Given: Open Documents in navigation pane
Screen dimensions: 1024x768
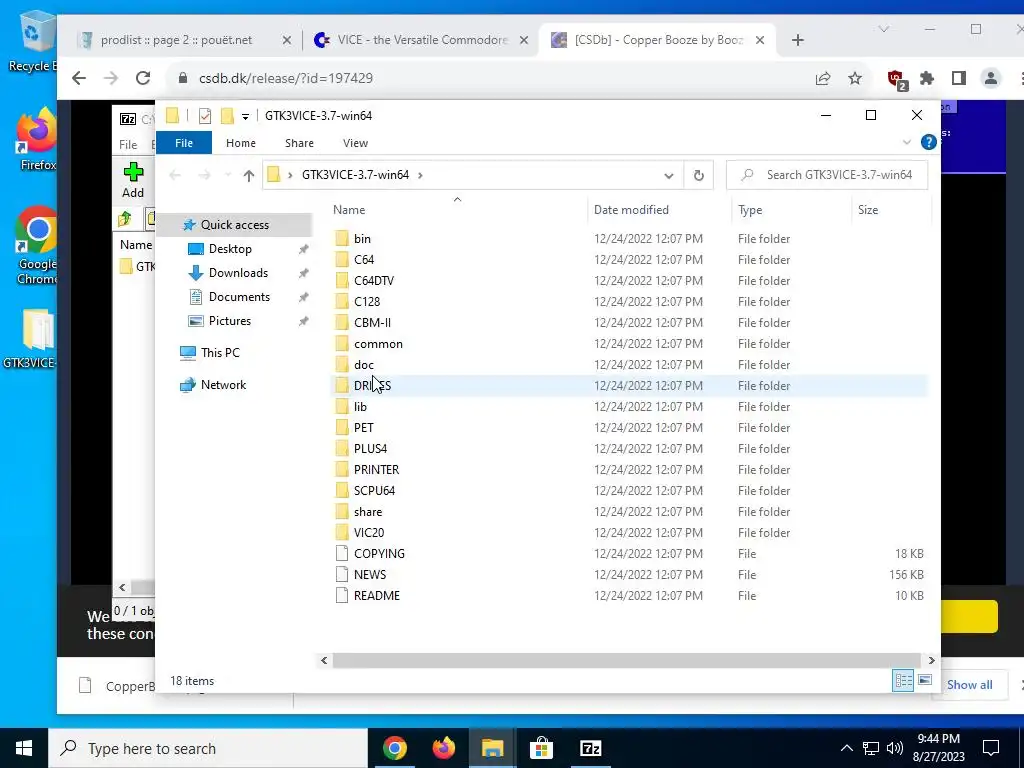Looking at the screenshot, I should point(239,296).
